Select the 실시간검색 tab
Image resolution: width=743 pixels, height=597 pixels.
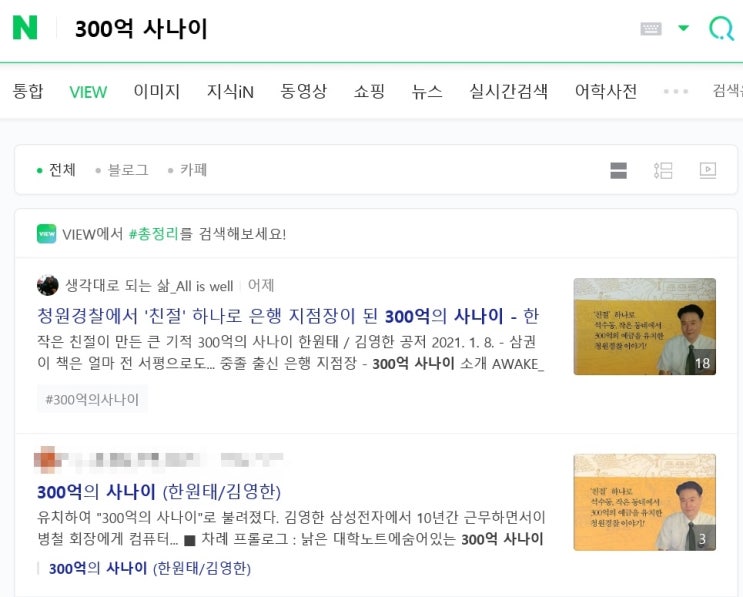click(x=508, y=91)
